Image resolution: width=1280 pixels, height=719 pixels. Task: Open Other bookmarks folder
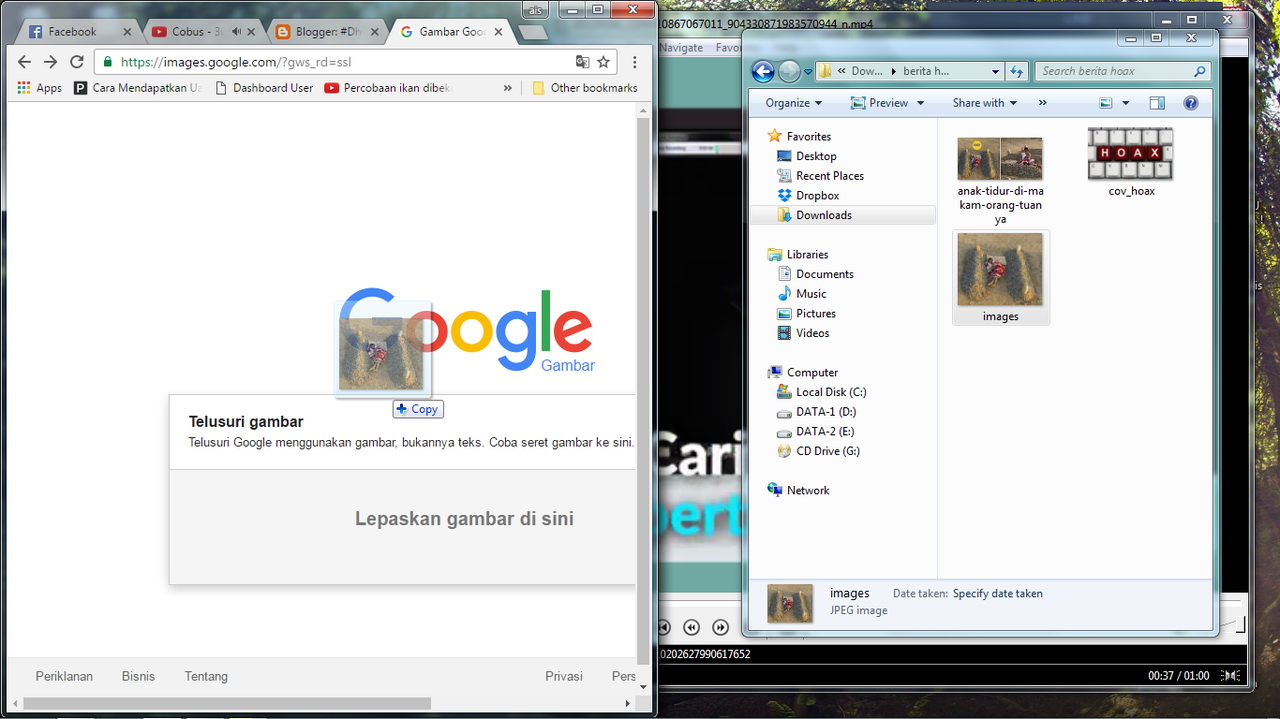[x=585, y=88]
